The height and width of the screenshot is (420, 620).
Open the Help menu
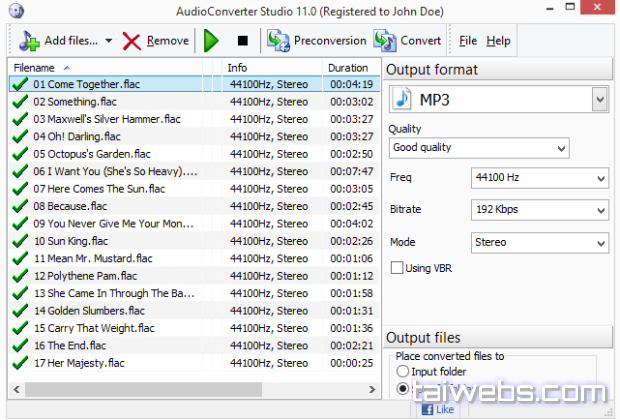pyautogui.click(x=498, y=41)
